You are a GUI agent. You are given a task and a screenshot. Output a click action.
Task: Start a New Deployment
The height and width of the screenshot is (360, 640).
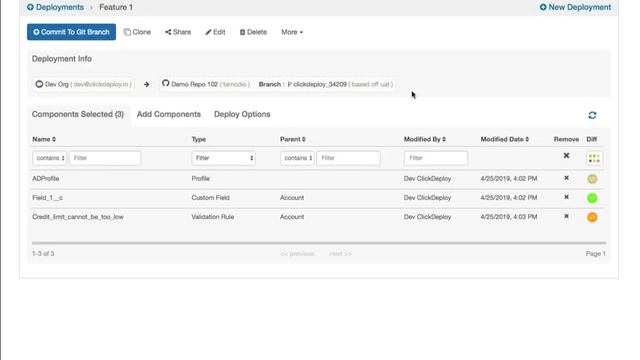[x=575, y=7]
